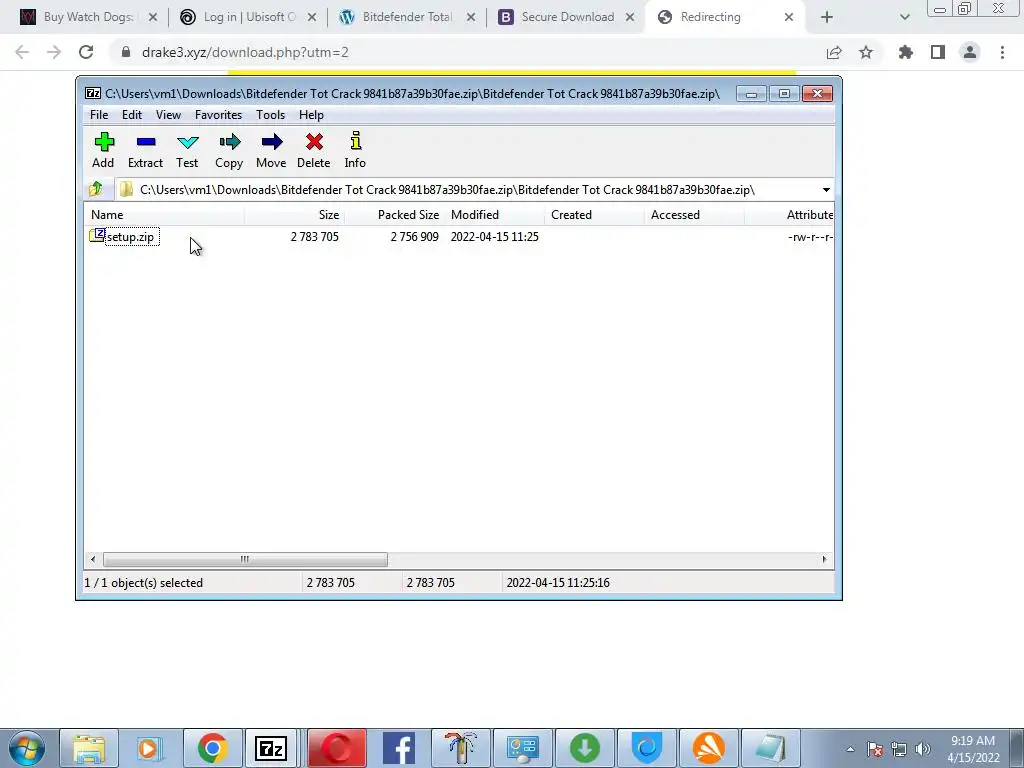The height and width of the screenshot is (768, 1024).
Task: Click the lock site info icon
Action: tap(126, 52)
